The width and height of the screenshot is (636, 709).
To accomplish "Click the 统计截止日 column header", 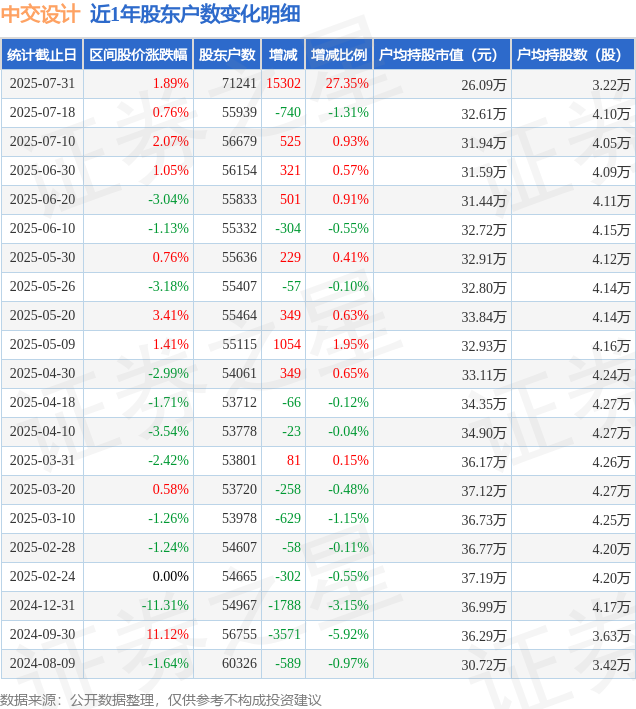I will coord(42,55).
